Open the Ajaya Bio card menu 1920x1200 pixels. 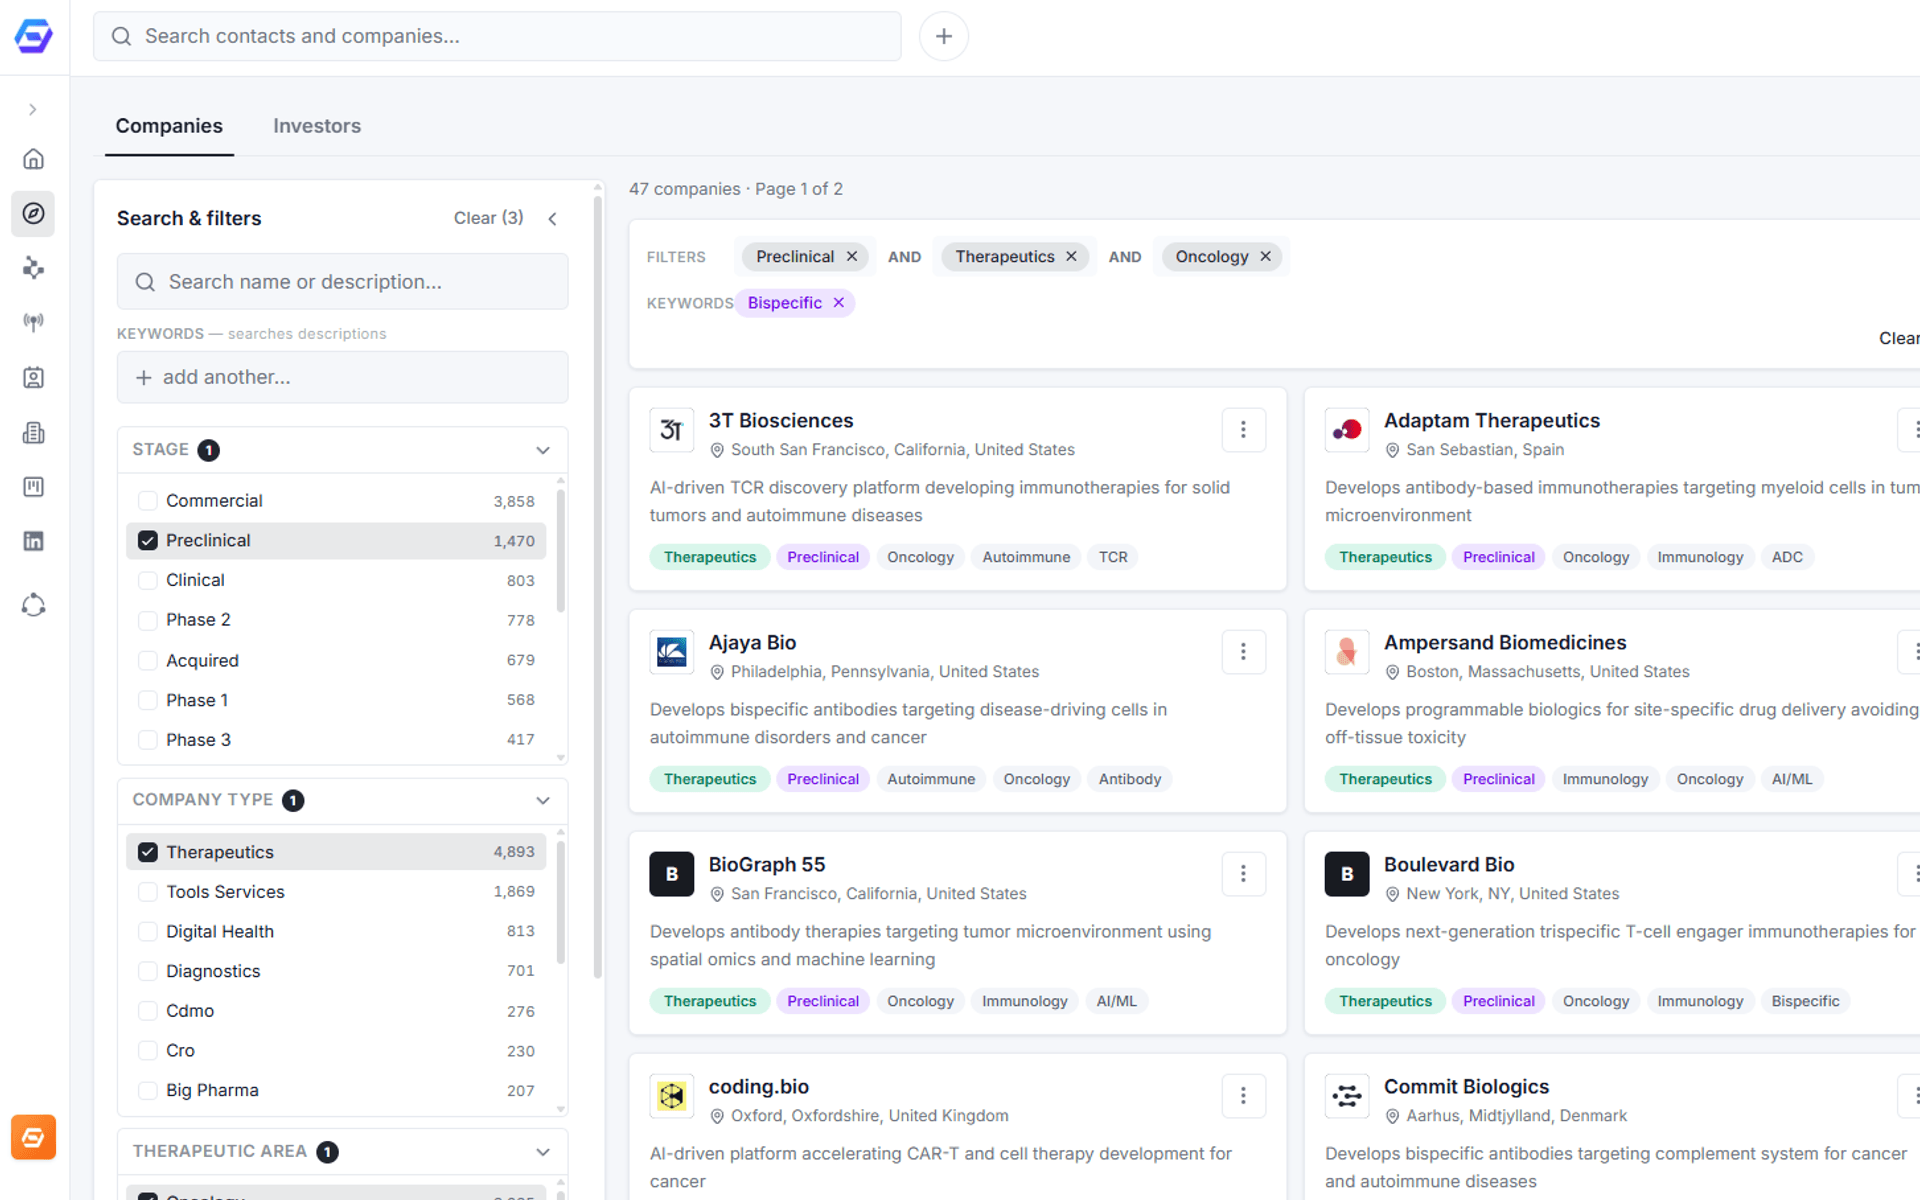[1243, 652]
